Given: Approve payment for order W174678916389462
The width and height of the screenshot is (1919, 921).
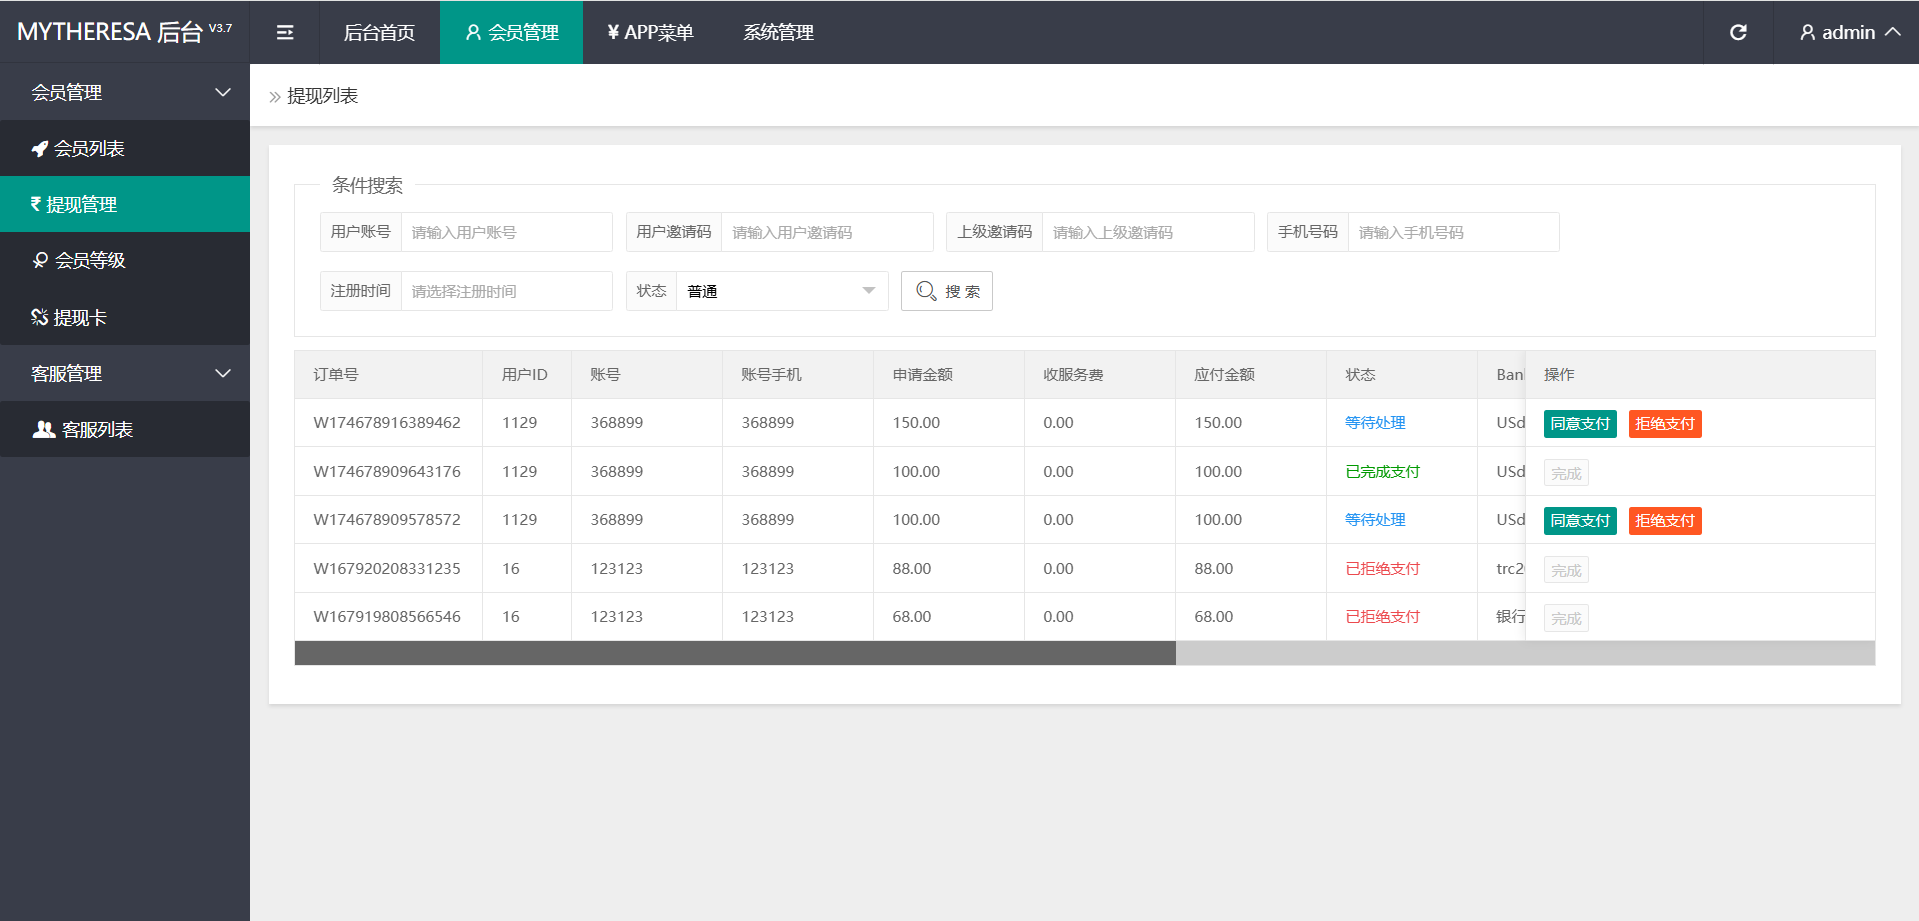Looking at the screenshot, I should coord(1579,424).
